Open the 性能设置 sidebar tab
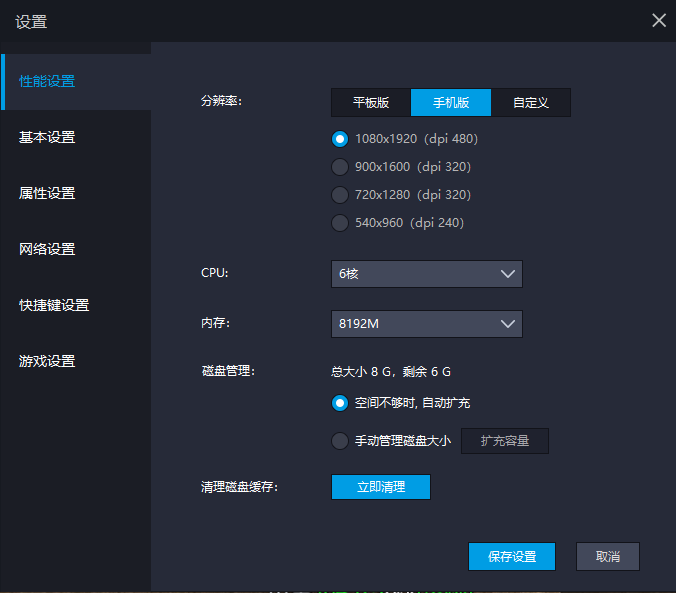The height and width of the screenshot is (593, 676). pos(47,81)
